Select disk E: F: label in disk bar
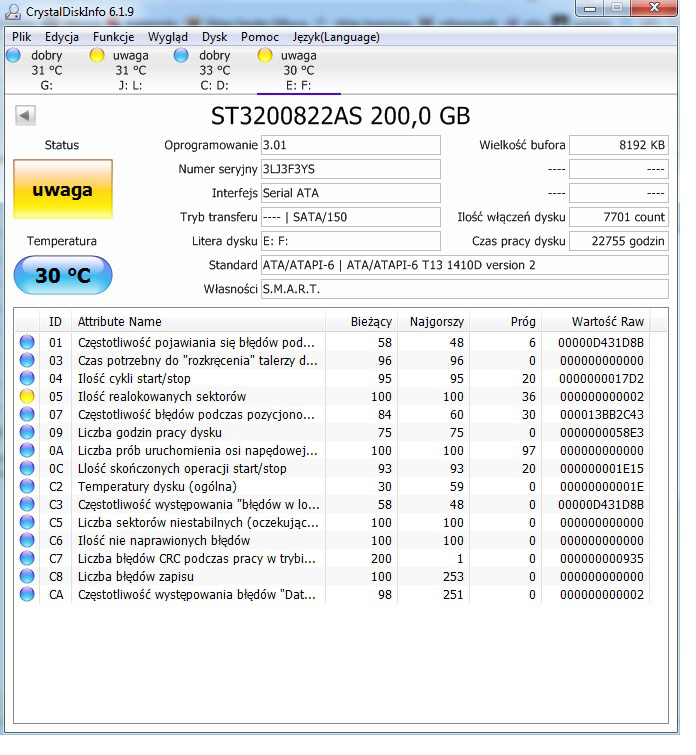696x755 pixels. [298, 85]
